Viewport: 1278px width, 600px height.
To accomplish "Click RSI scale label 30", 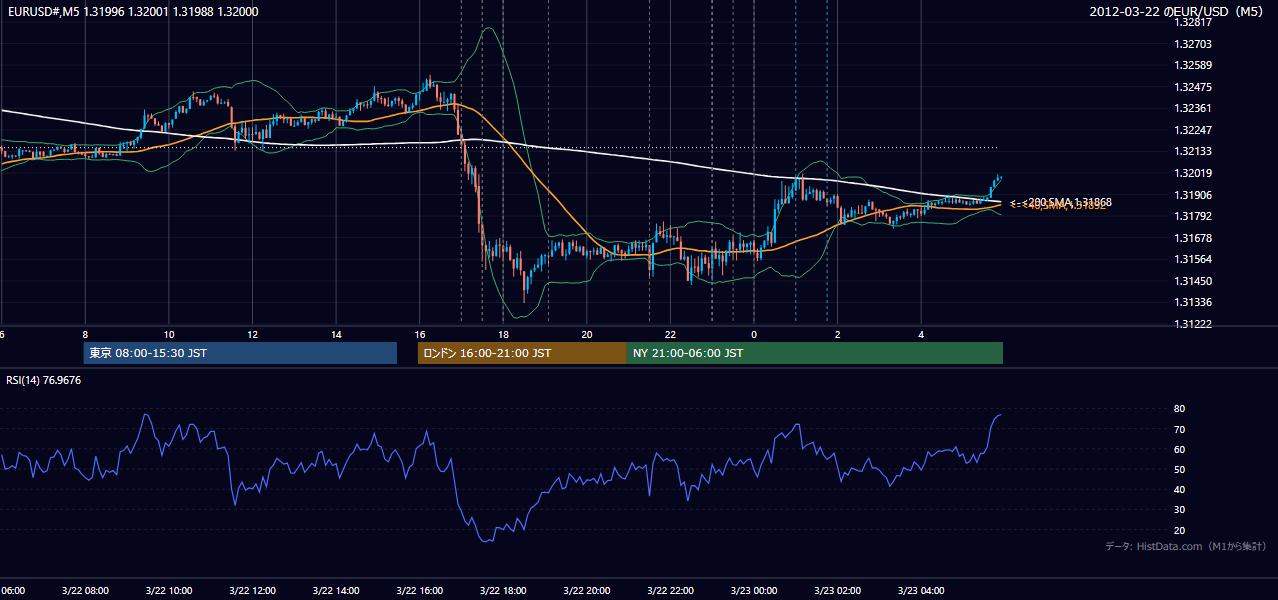I will [1180, 509].
